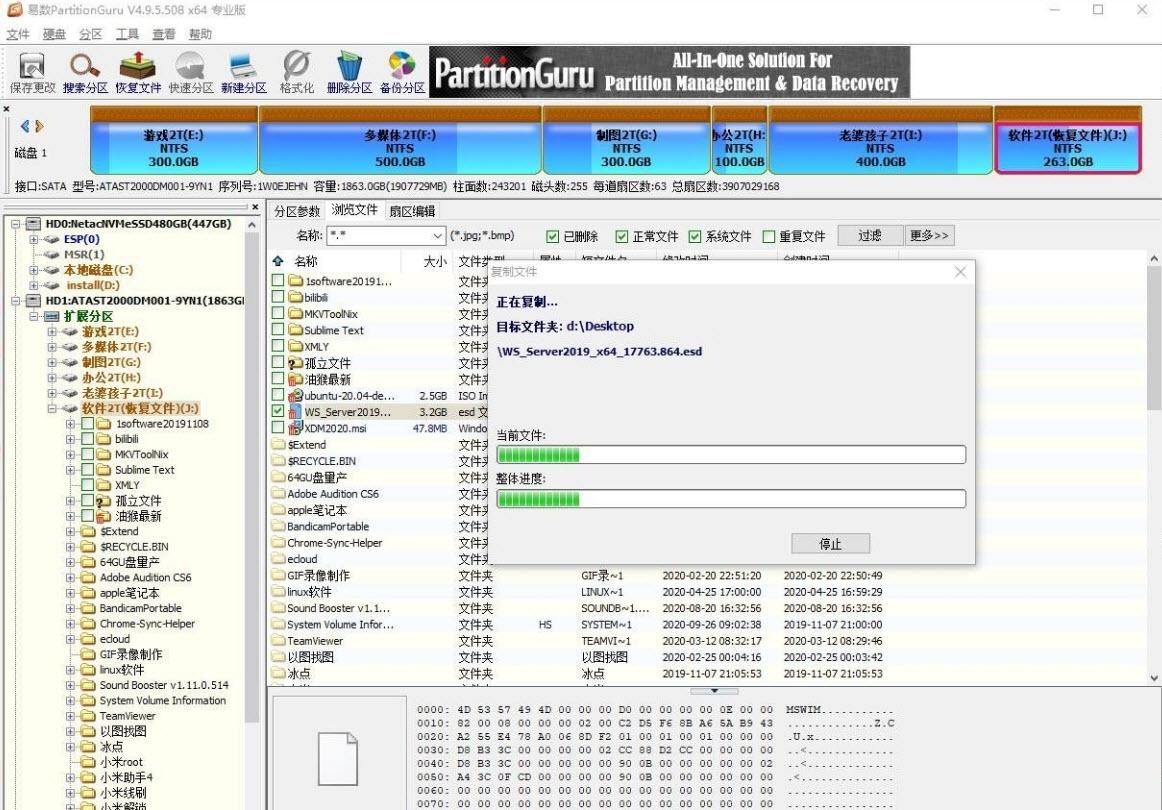Open the 工具 (Tools) menu
Screen dimensions: 1162x810
127,34
